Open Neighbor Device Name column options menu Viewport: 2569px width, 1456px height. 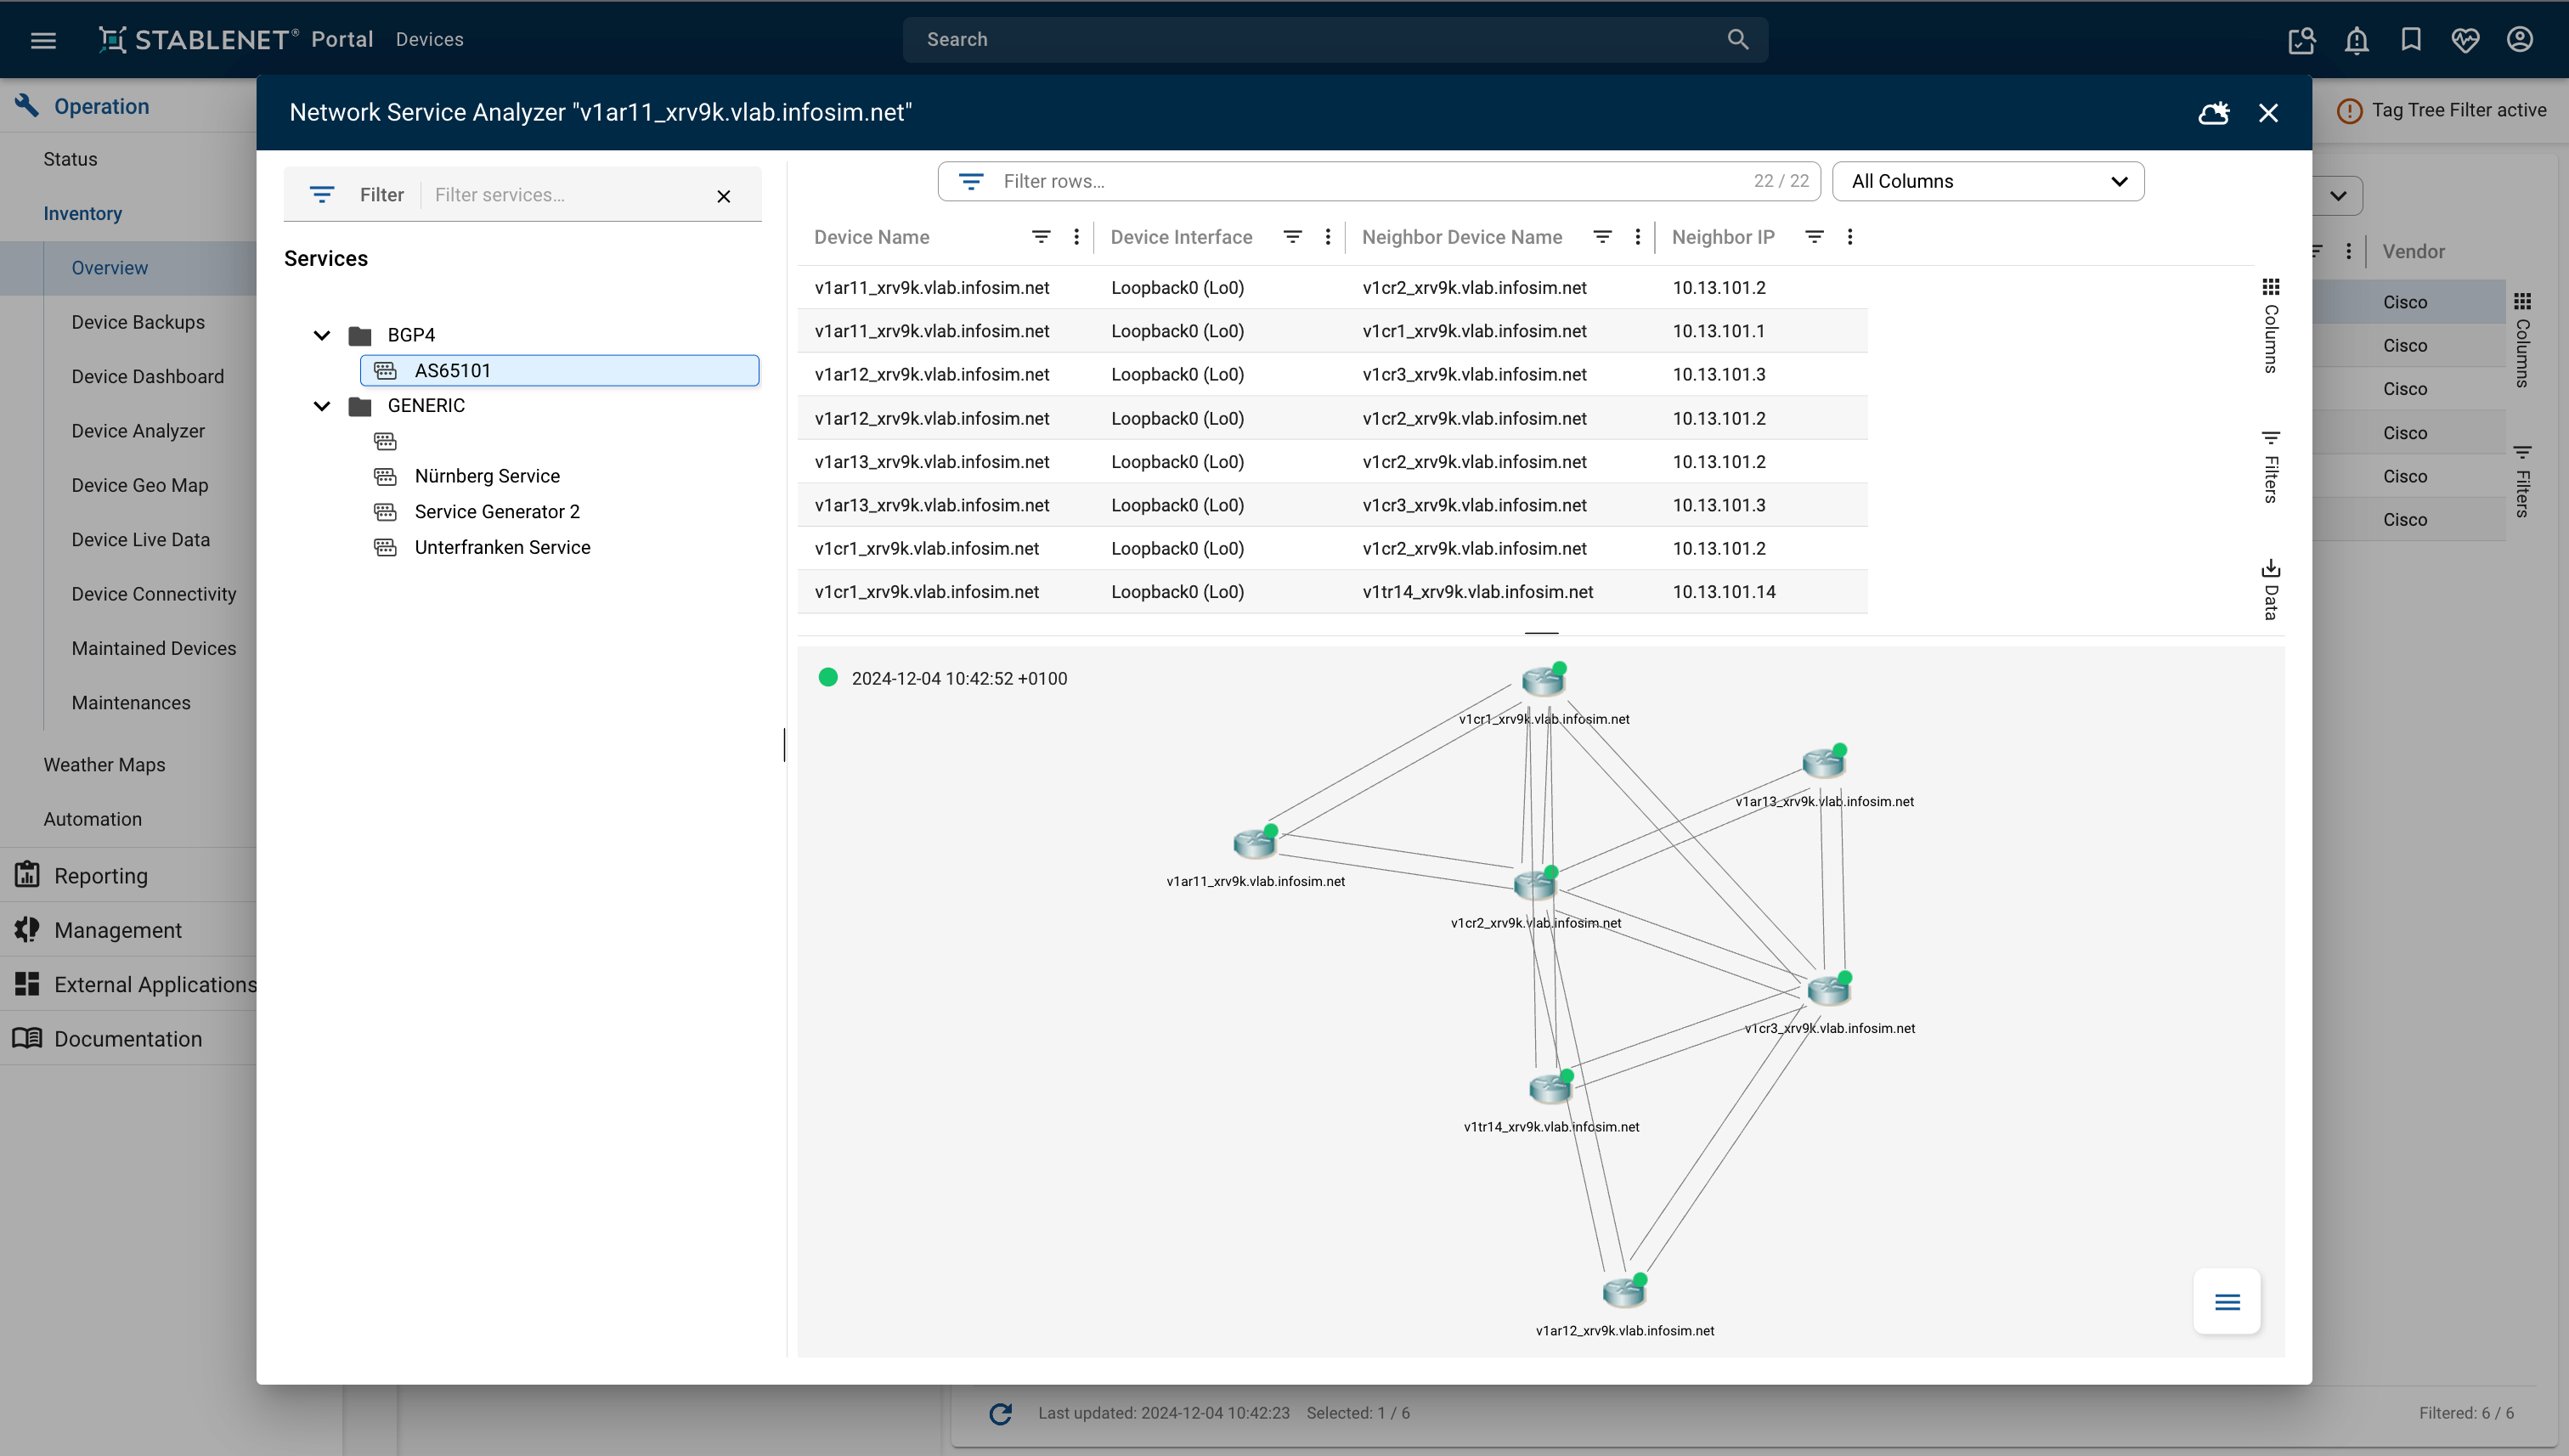[1637, 237]
